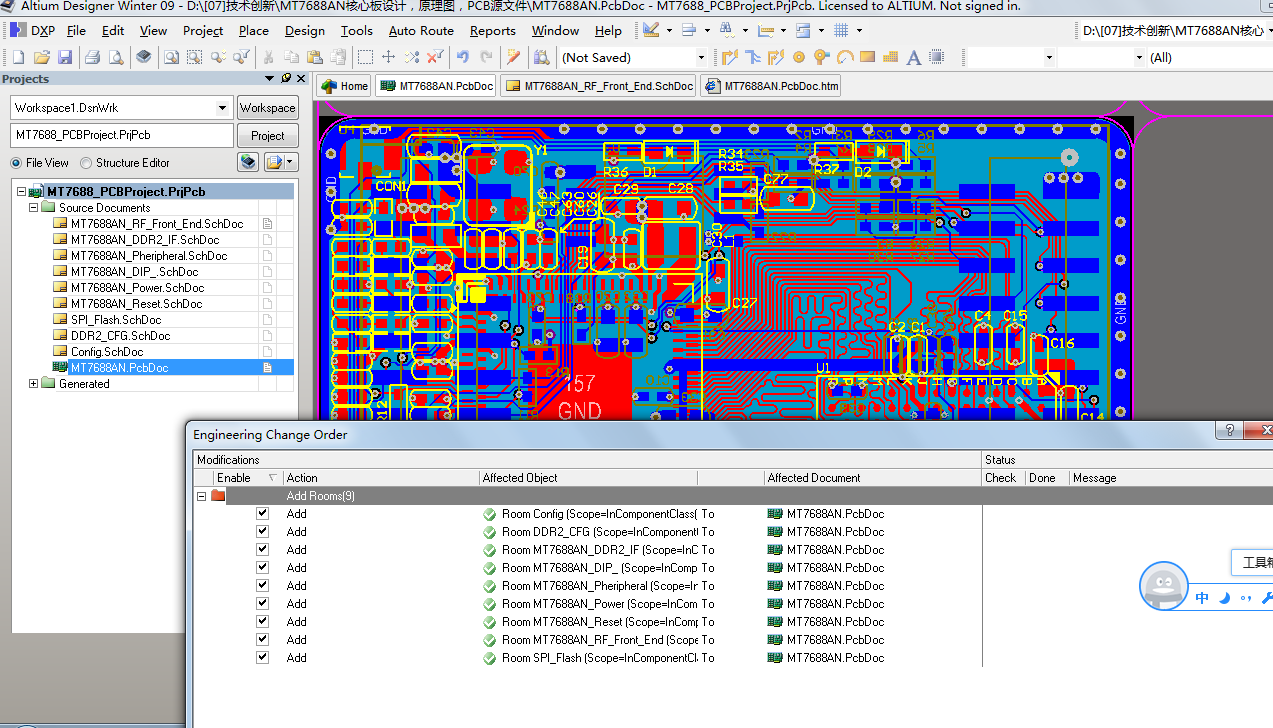Click the undo arrow icon
Image resolution: width=1273 pixels, height=728 pixels.
(x=462, y=57)
